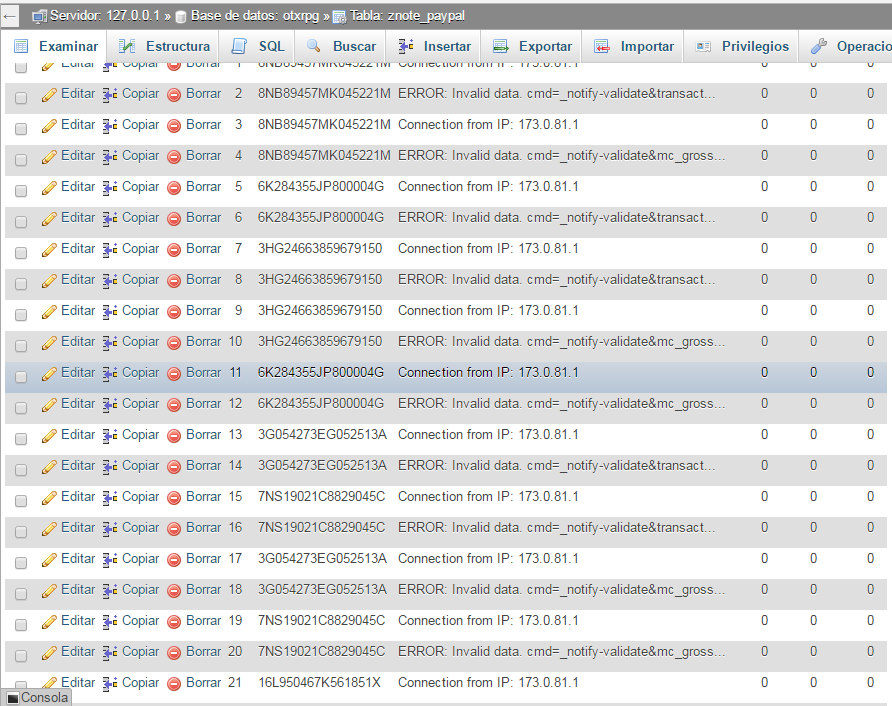Click the Estructura icon
The width and height of the screenshot is (892, 706).
click(x=126, y=47)
